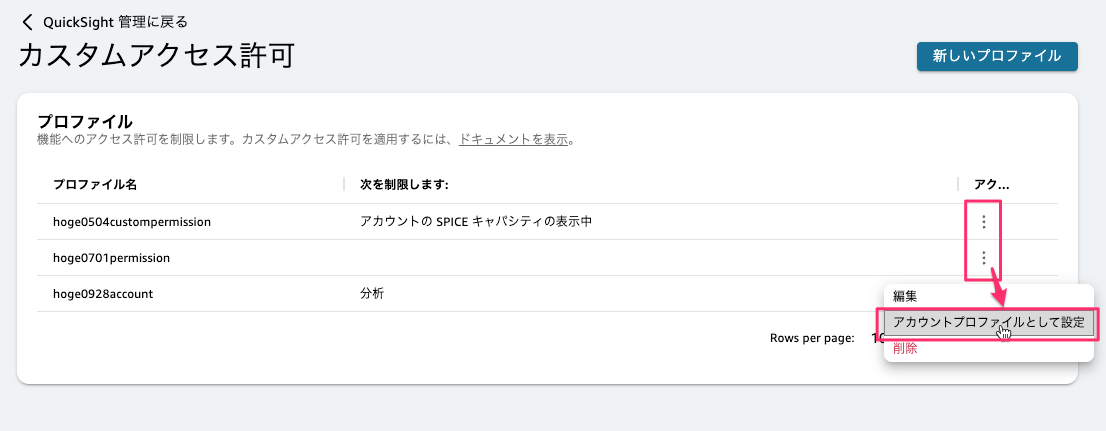Select the hoge0504custompermission profile name

132,221
